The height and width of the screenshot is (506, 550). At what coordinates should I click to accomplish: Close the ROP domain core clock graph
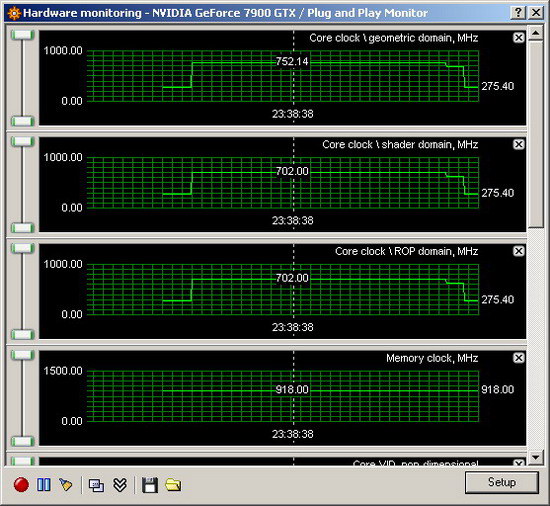519,251
